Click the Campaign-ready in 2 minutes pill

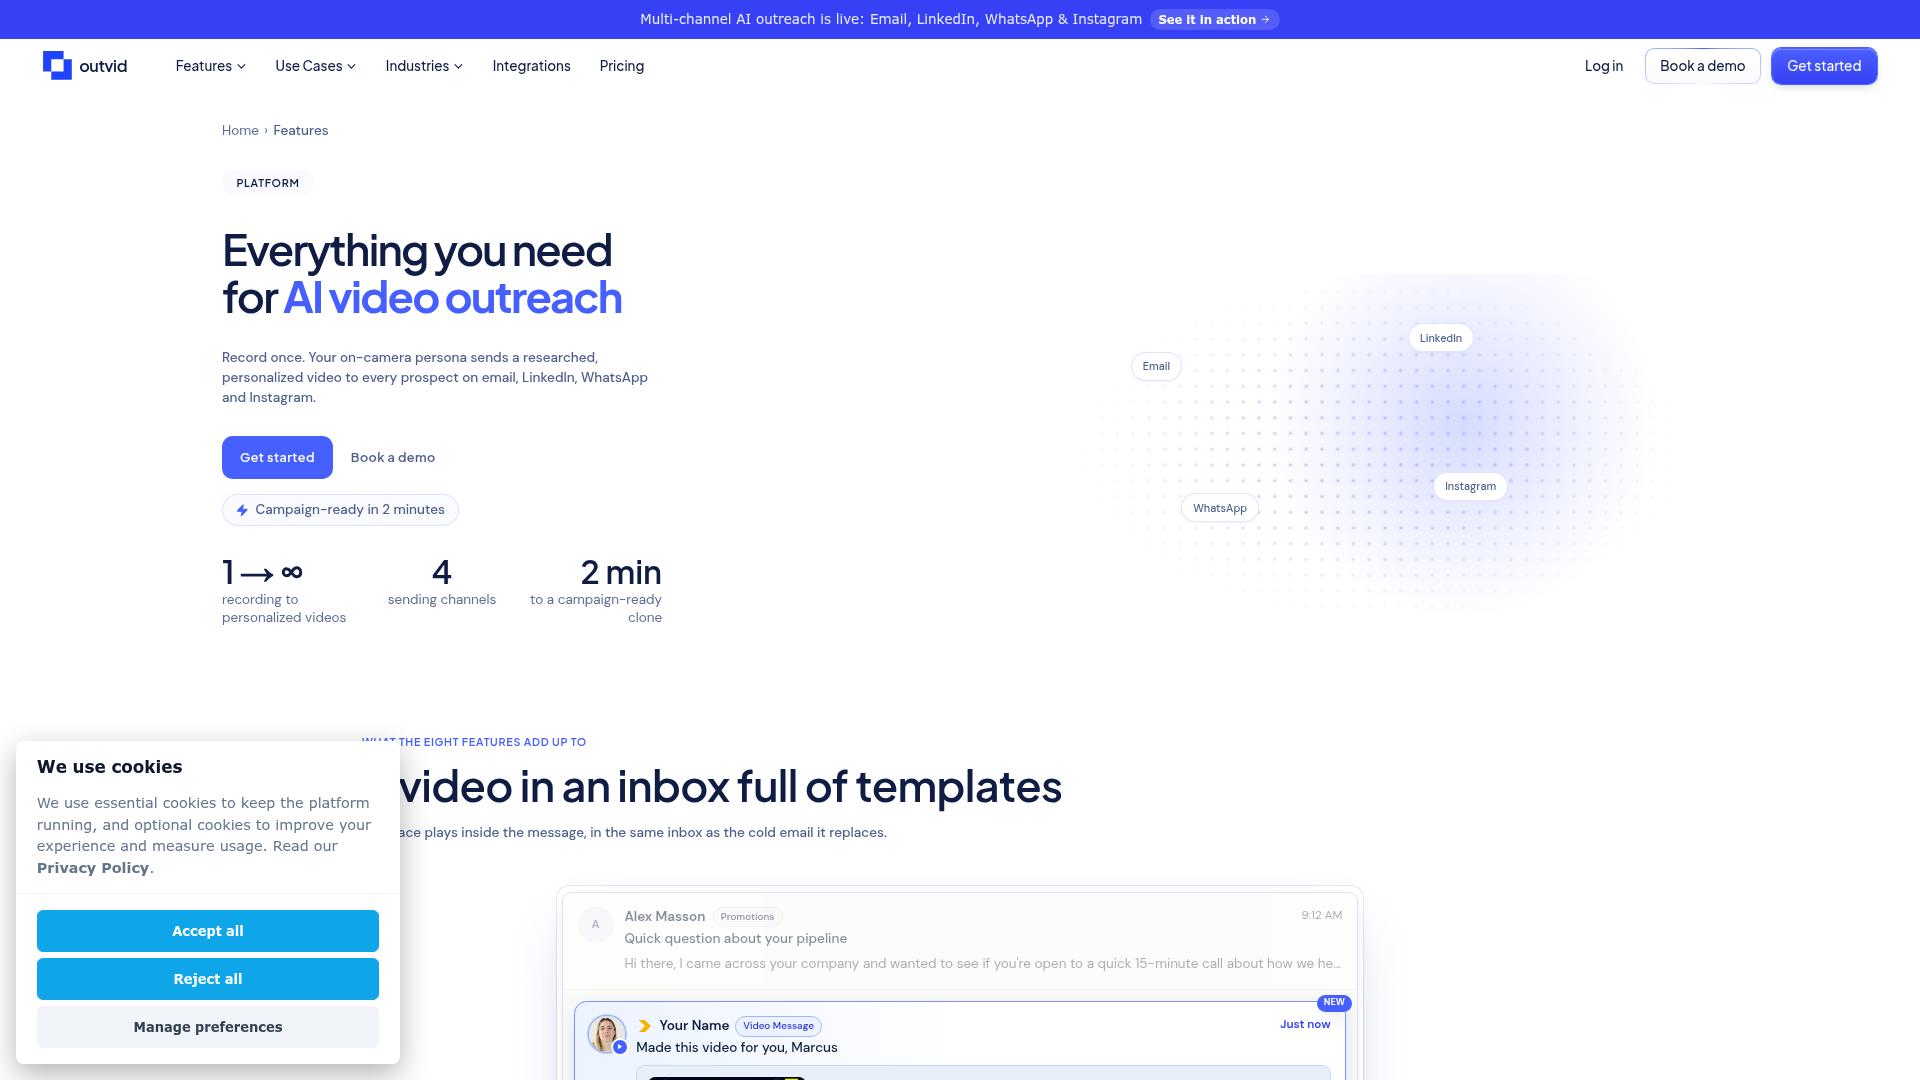[340, 510]
